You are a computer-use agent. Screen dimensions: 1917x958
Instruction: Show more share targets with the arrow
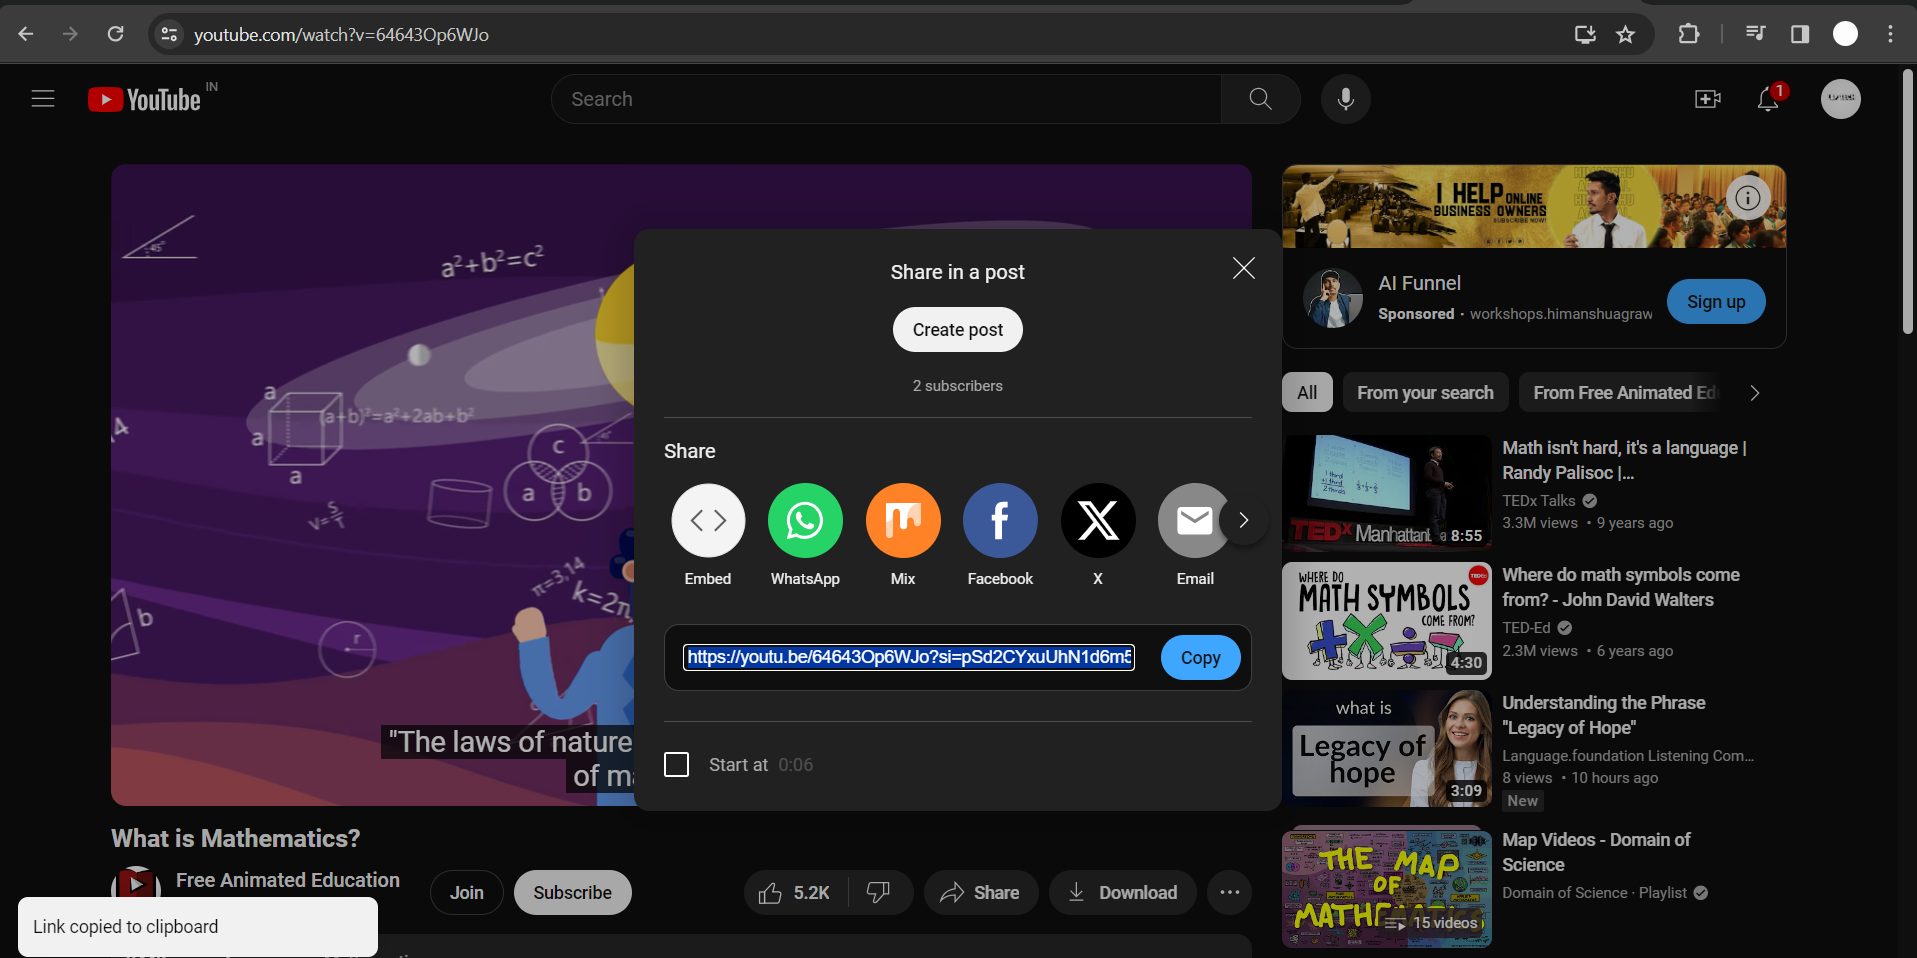(1244, 520)
